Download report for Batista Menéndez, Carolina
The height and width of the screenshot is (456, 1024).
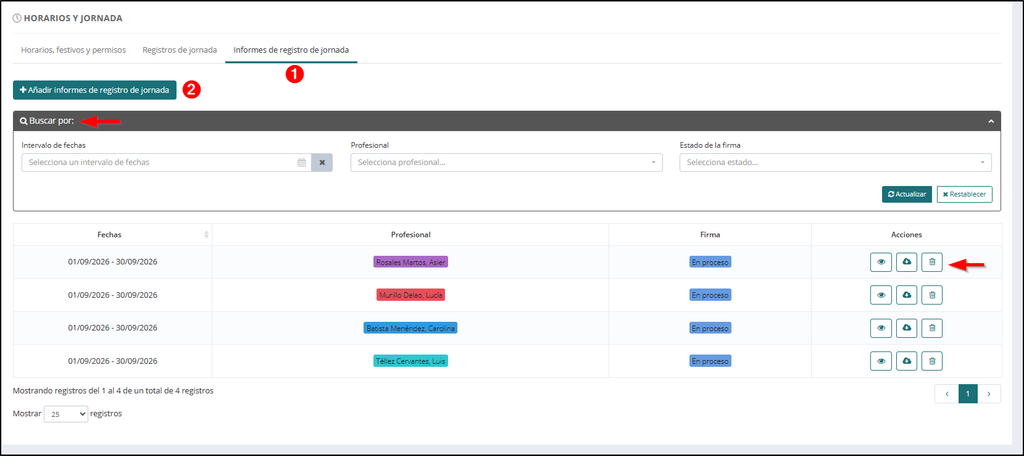click(x=906, y=327)
